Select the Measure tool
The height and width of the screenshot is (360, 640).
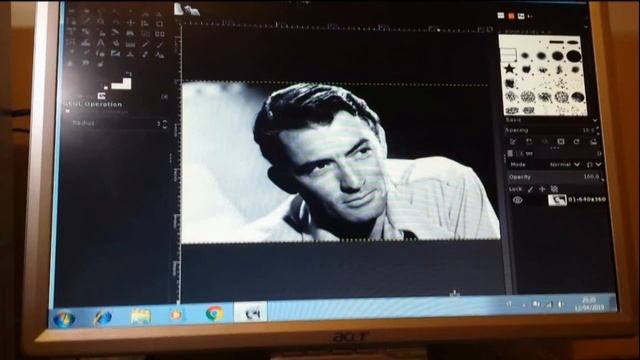pos(116,21)
